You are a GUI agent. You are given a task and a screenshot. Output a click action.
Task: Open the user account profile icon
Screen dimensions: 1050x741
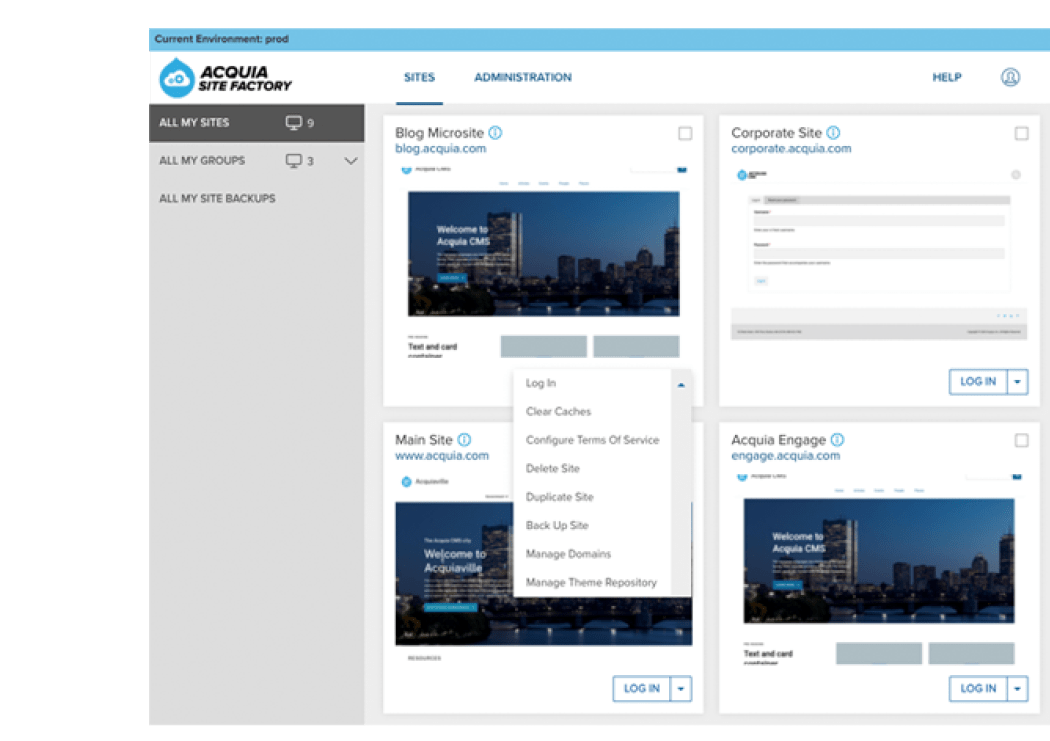click(1010, 77)
